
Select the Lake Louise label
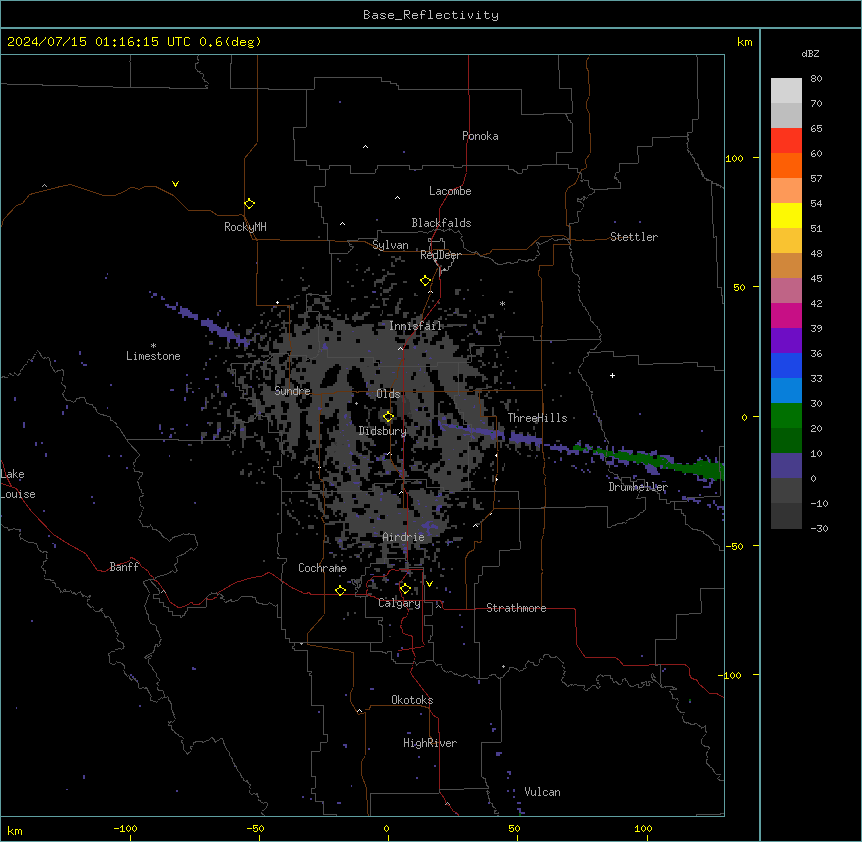(x=18, y=484)
